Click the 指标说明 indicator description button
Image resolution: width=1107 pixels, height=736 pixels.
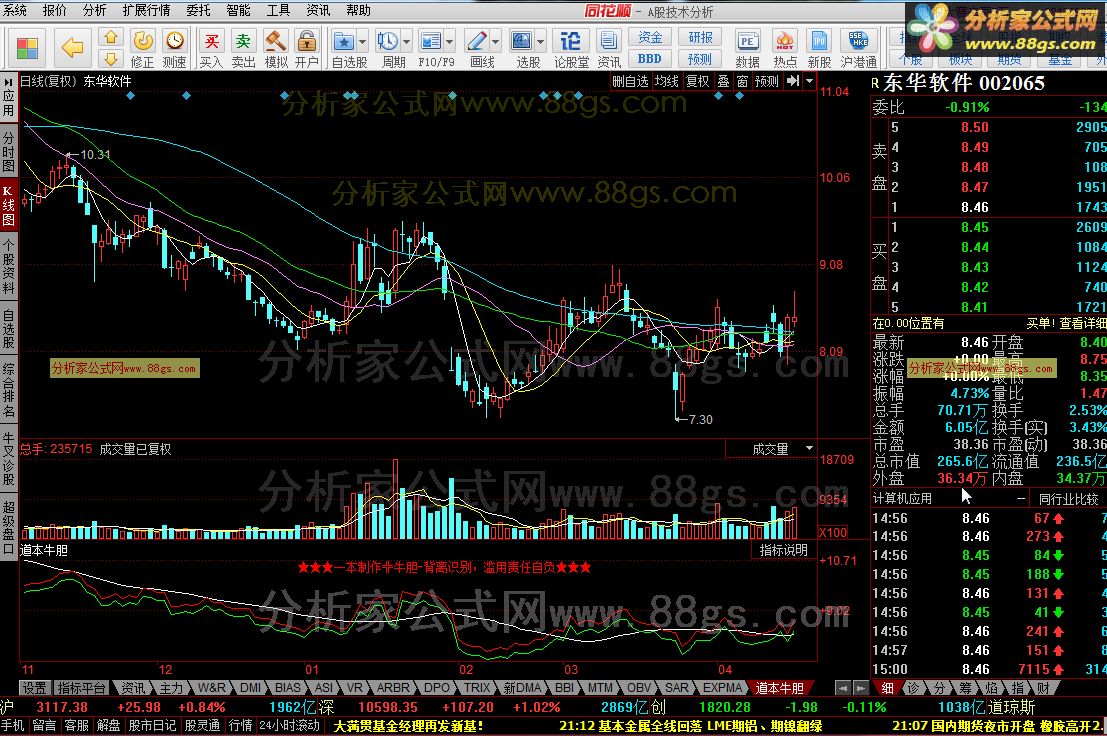pyautogui.click(x=783, y=550)
